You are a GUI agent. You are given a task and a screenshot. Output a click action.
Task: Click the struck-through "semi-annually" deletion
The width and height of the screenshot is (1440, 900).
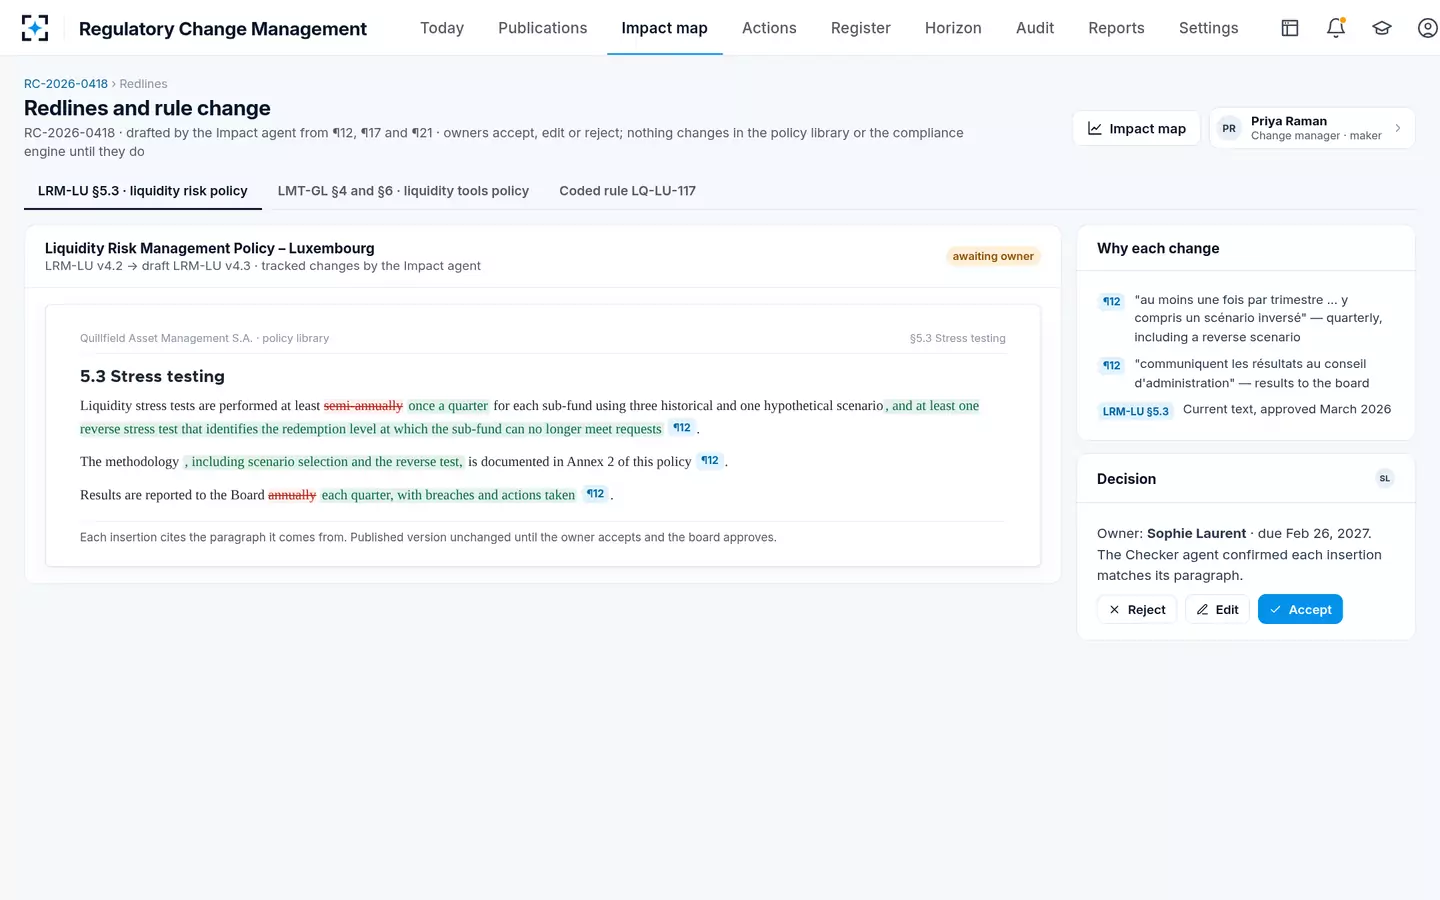coord(363,406)
